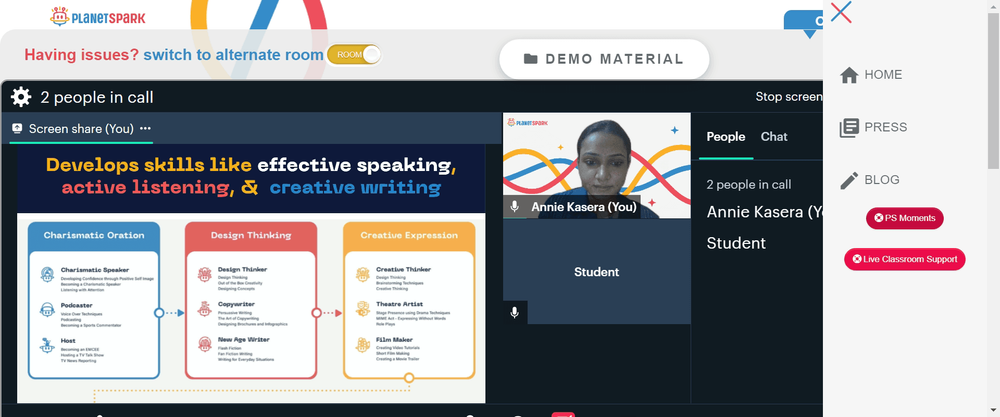
Task: Click Stop screen share button
Action: point(789,97)
